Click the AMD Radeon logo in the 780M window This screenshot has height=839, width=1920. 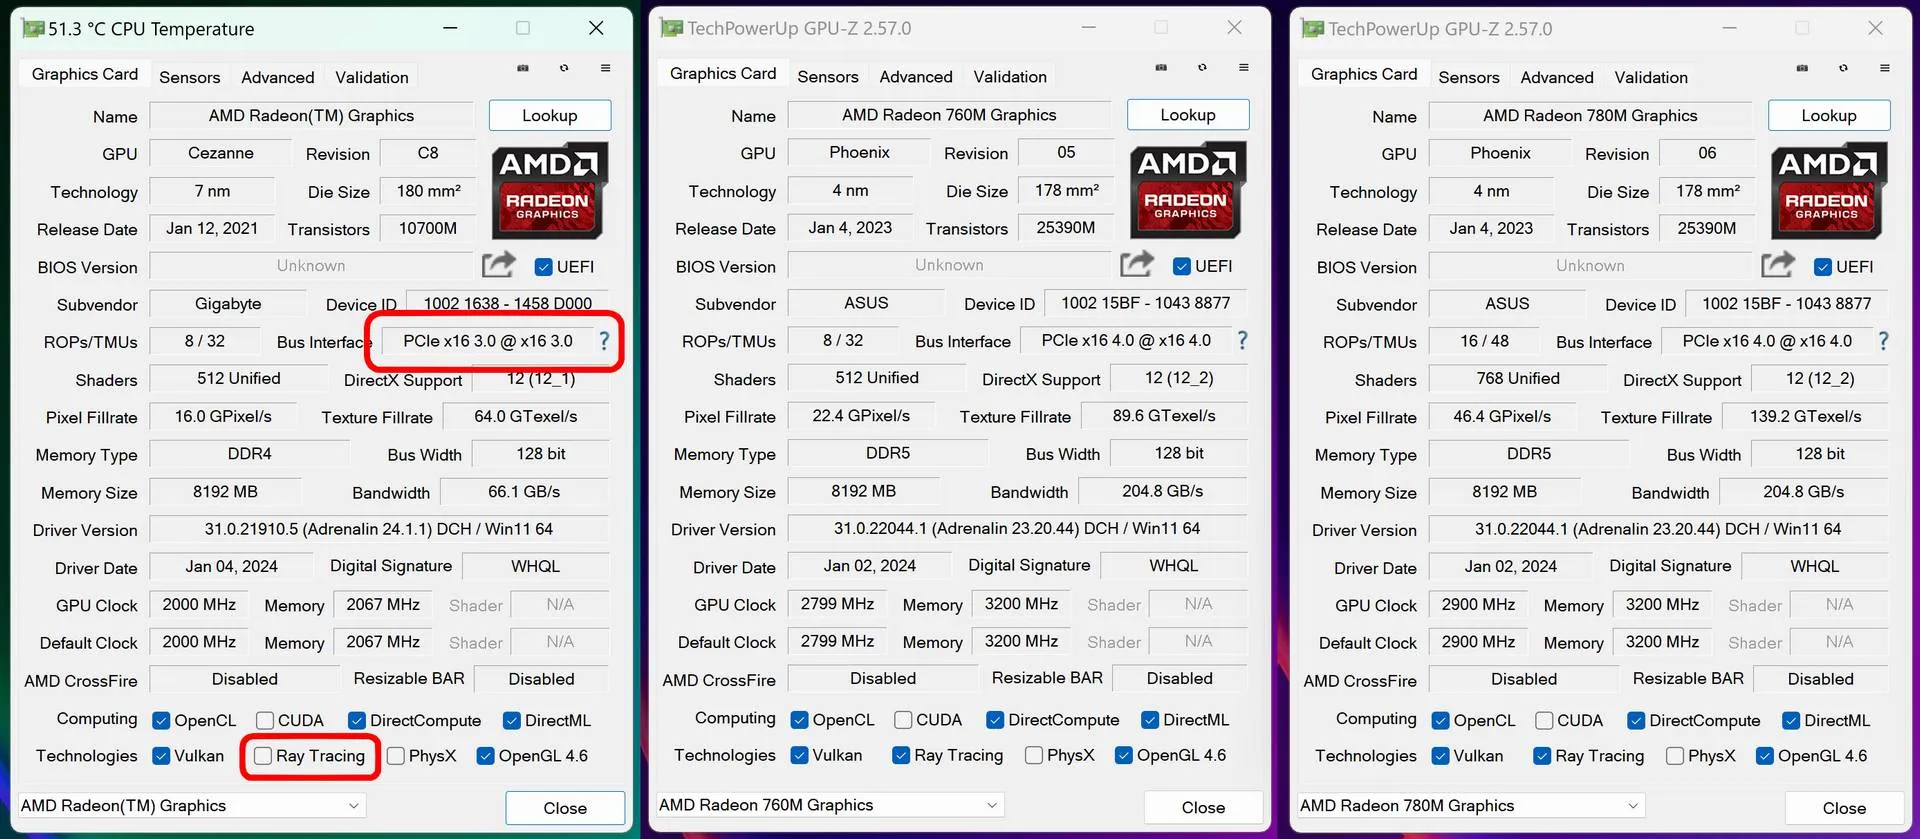1827,191
